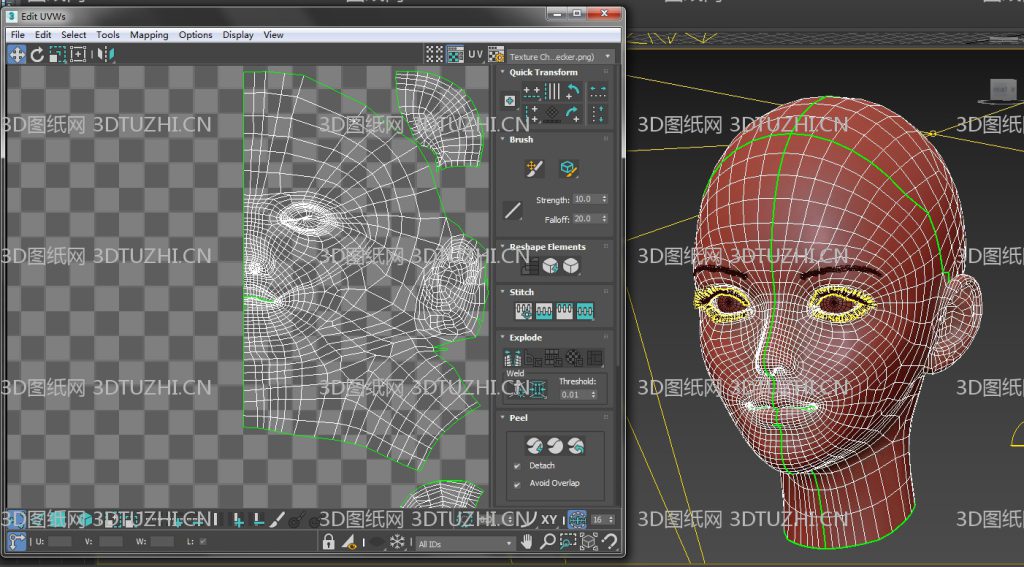Screen dimensions: 1024x567
Task: Toggle the Avoid Overlap checkbox
Action: 517,484
